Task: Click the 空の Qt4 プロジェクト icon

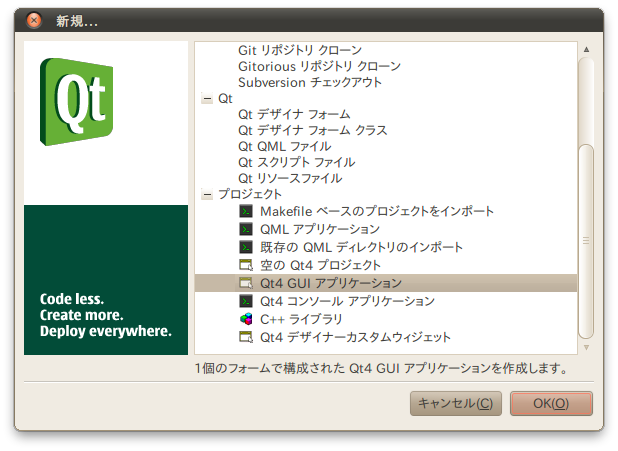Action: (246, 265)
